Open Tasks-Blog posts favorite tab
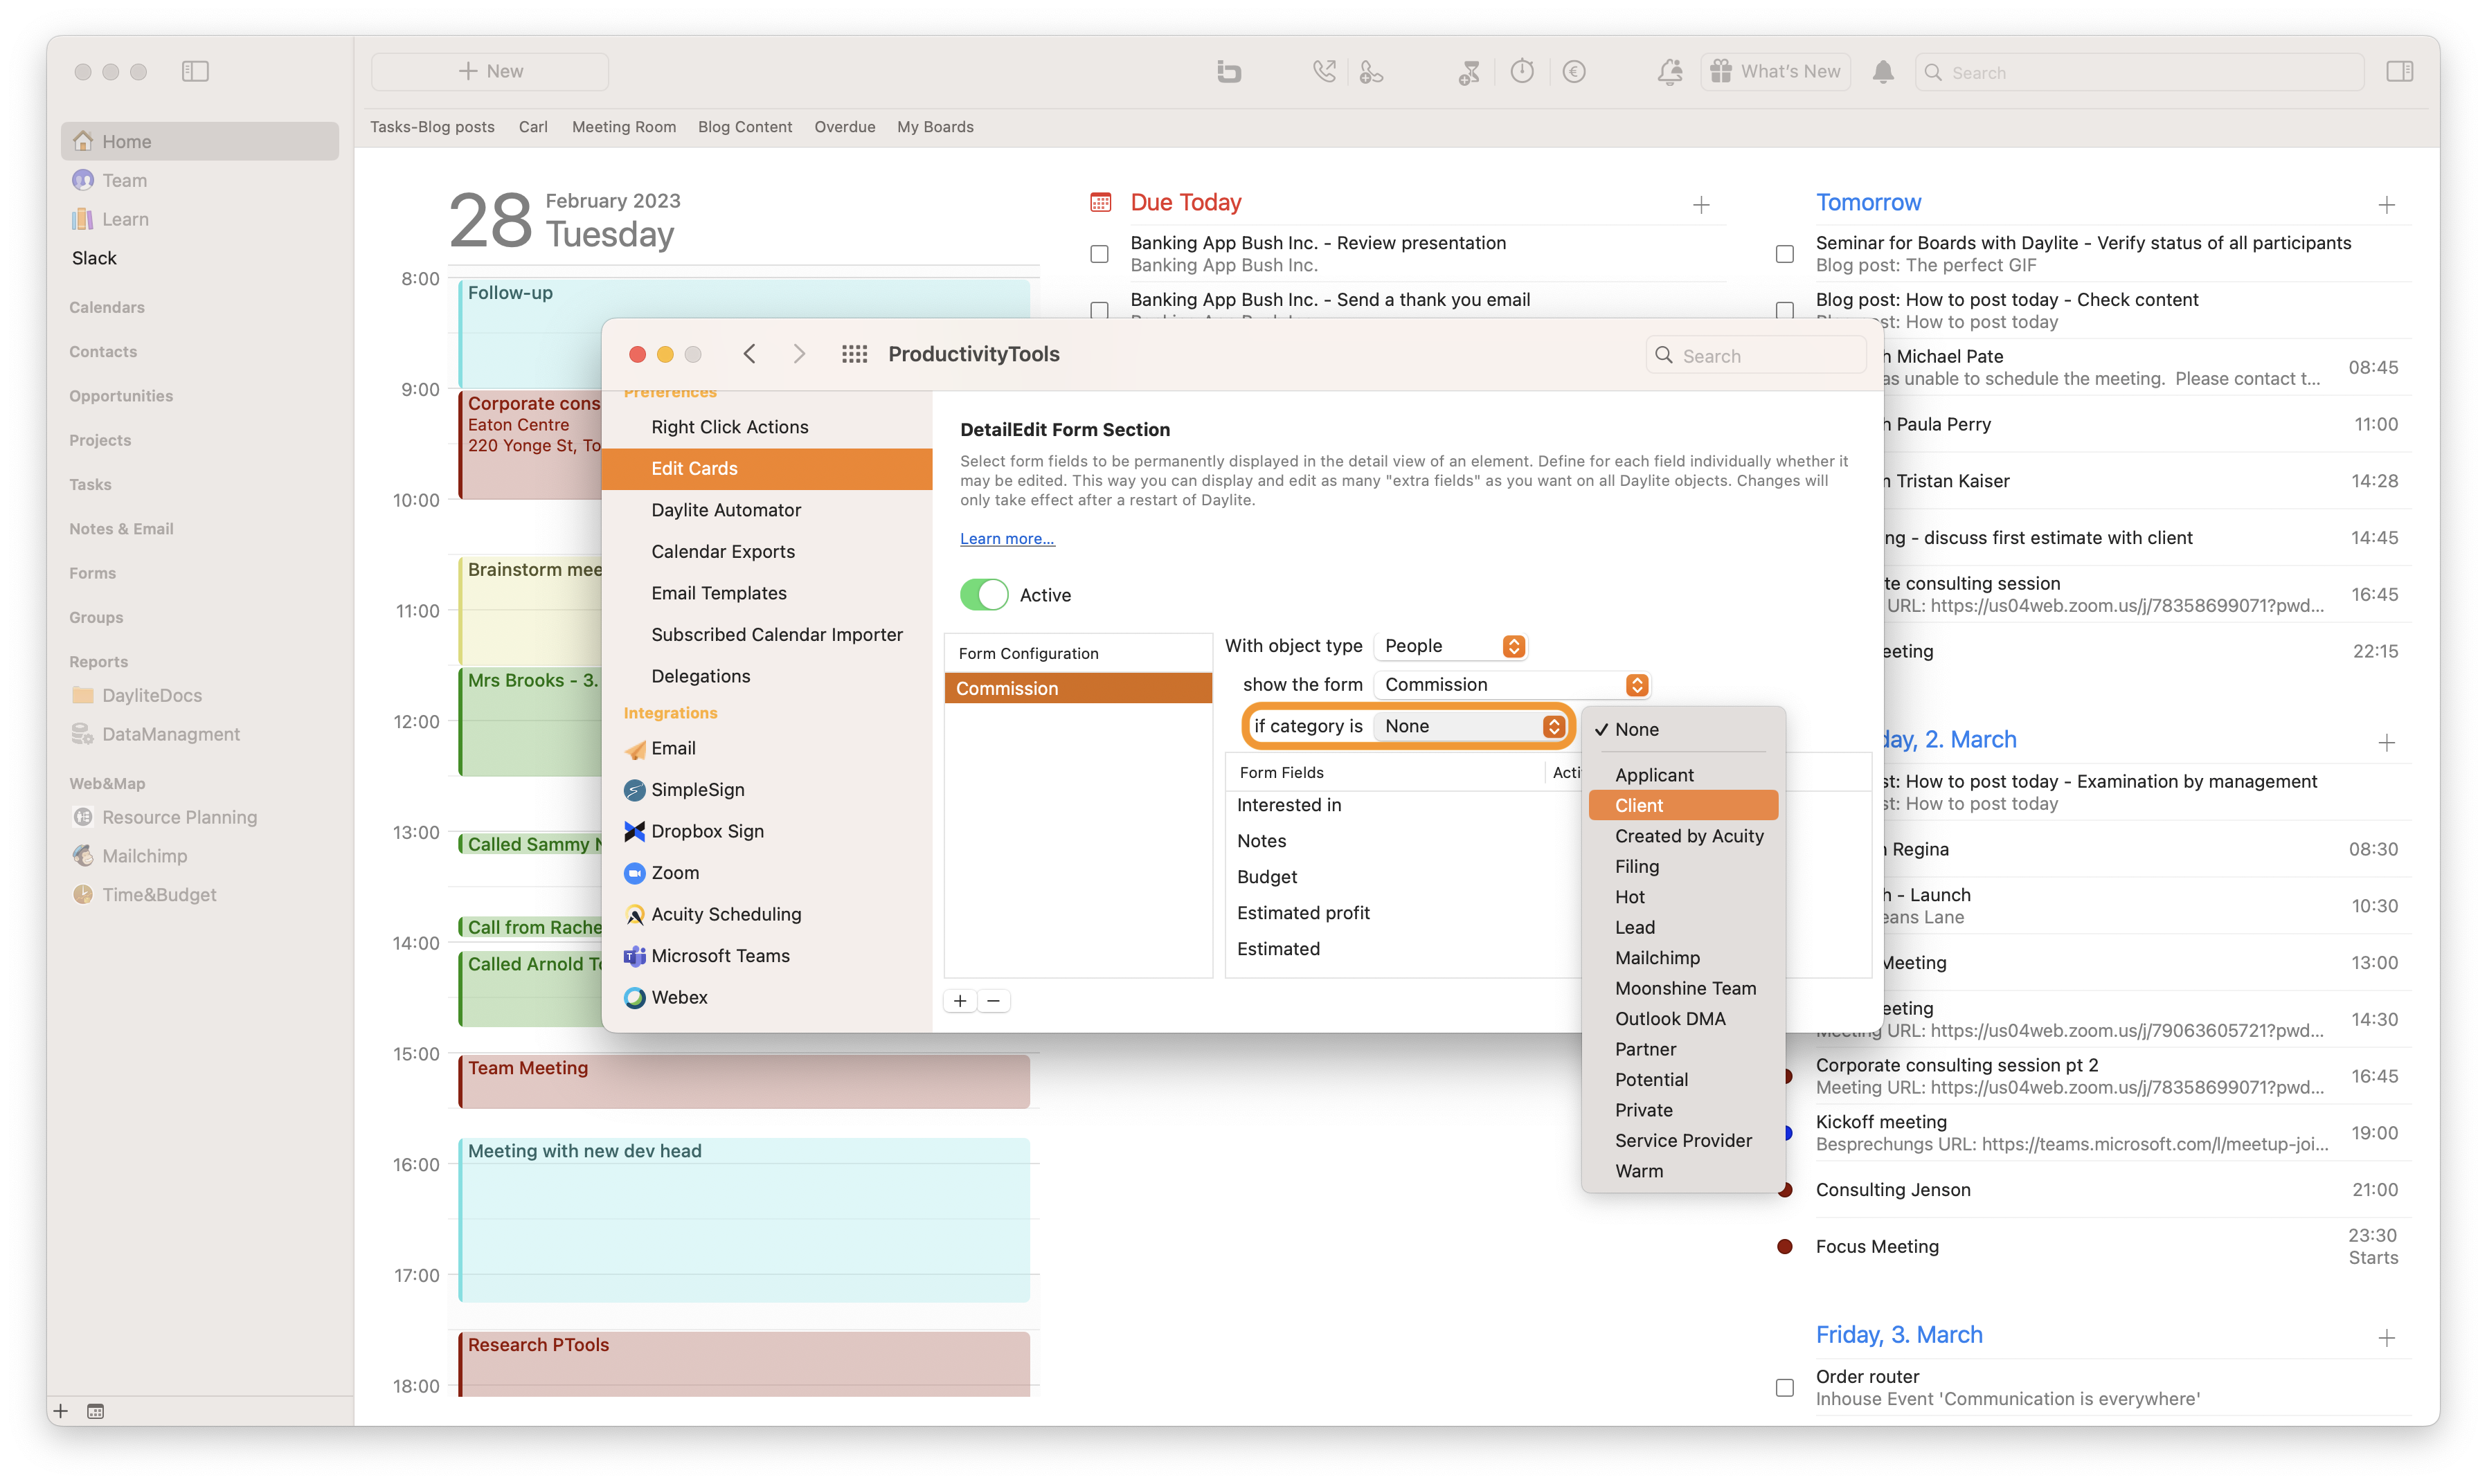This screenshot has height=1484, width=2487. click(432, 127)
